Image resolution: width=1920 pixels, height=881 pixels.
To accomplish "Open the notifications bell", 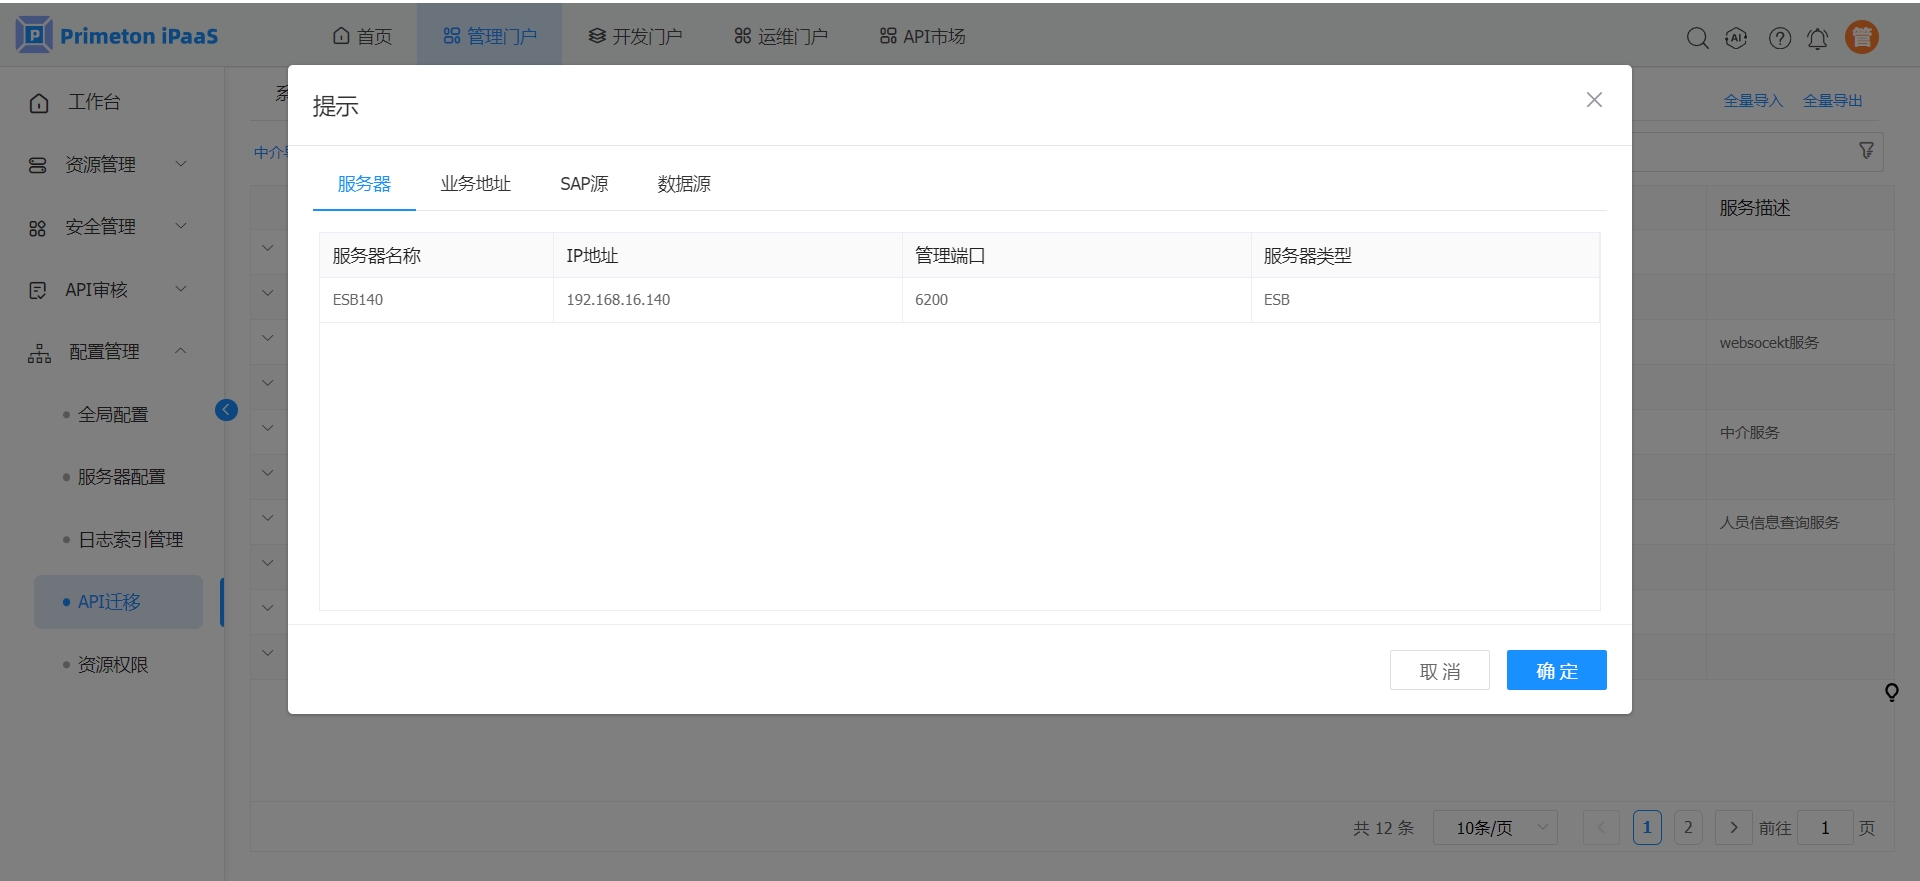I will click(x=1817, y=38).
